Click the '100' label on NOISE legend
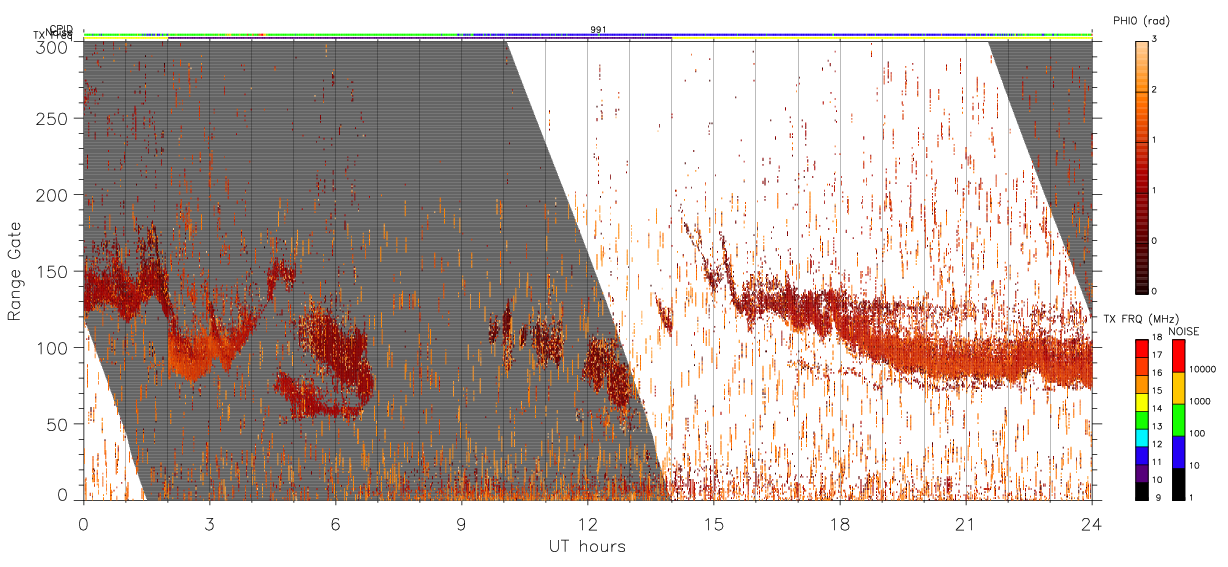Screen dimensions: 1228x567 pyautogui.click(x=1198, y=435)
